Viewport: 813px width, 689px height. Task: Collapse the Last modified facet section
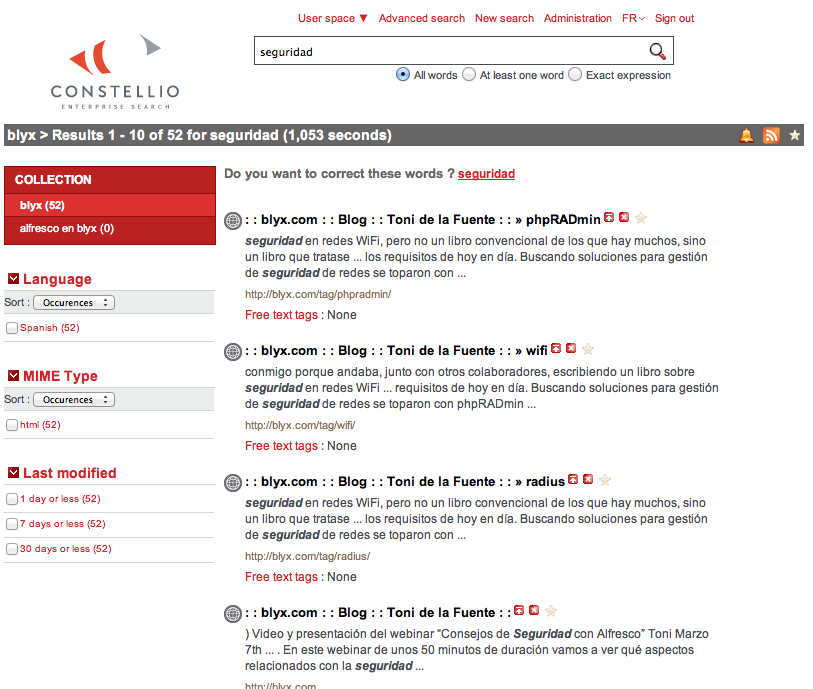point(13,473)
